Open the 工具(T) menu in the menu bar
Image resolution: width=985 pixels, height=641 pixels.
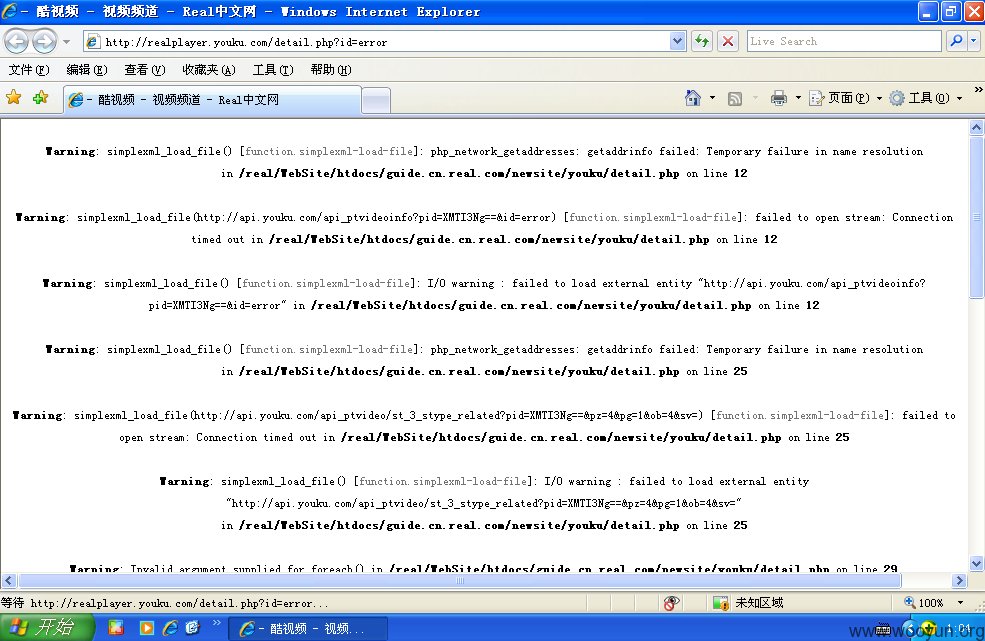(x=273, y=70)
